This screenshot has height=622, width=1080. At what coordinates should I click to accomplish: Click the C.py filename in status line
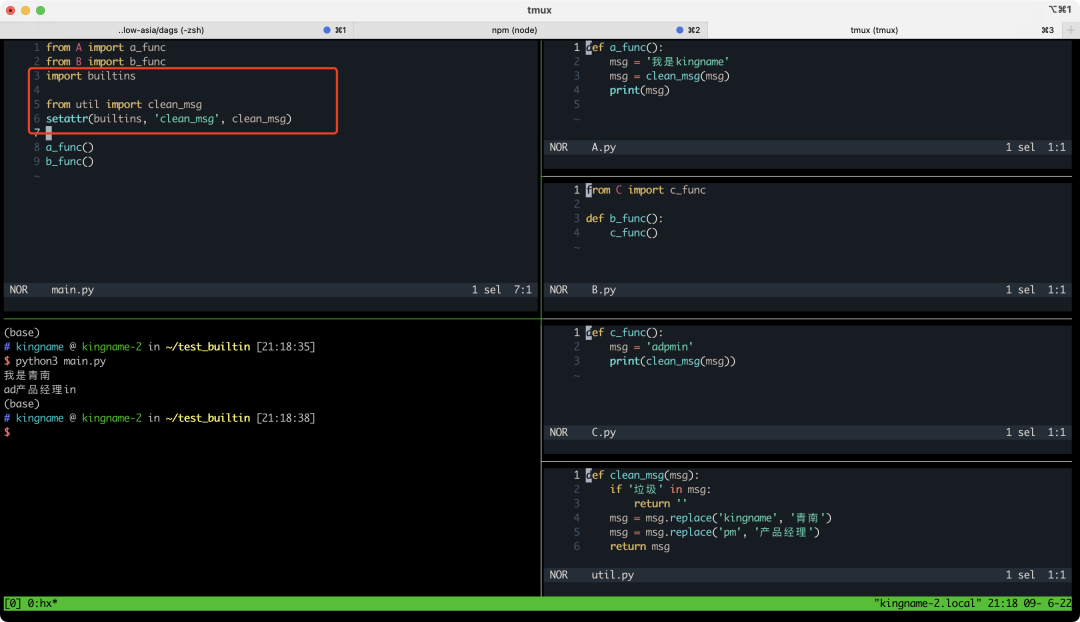click(x=604, y=433)
